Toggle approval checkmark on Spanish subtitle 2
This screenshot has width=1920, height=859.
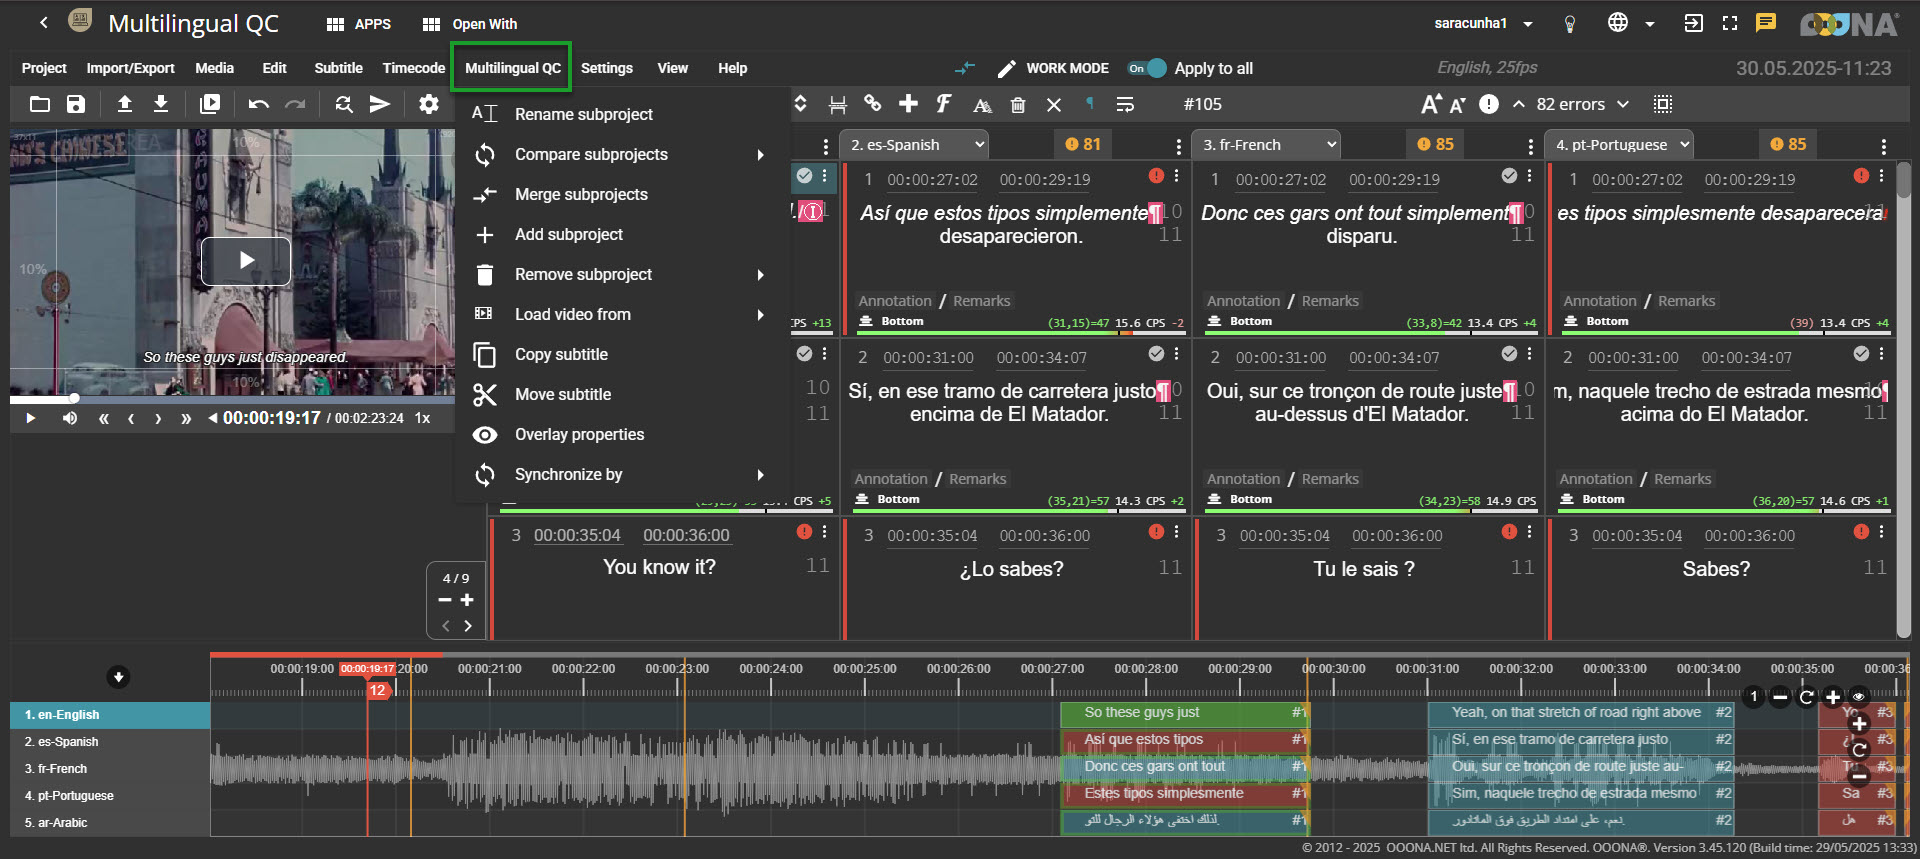coord(1156,354)
